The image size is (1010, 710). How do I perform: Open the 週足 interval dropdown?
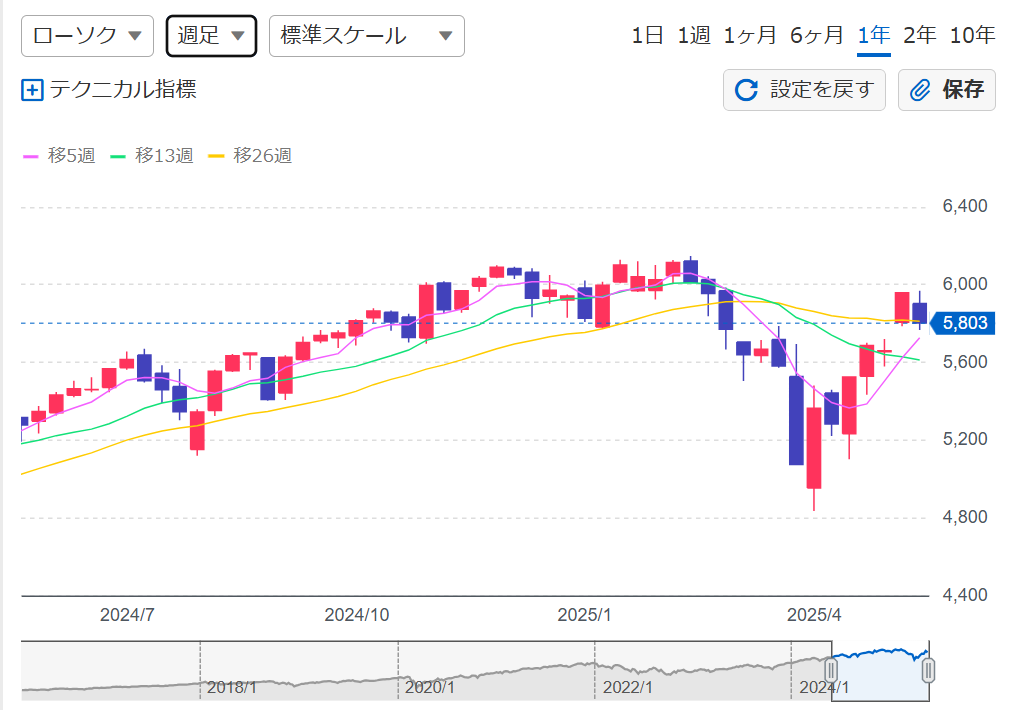tap(211, 35)
